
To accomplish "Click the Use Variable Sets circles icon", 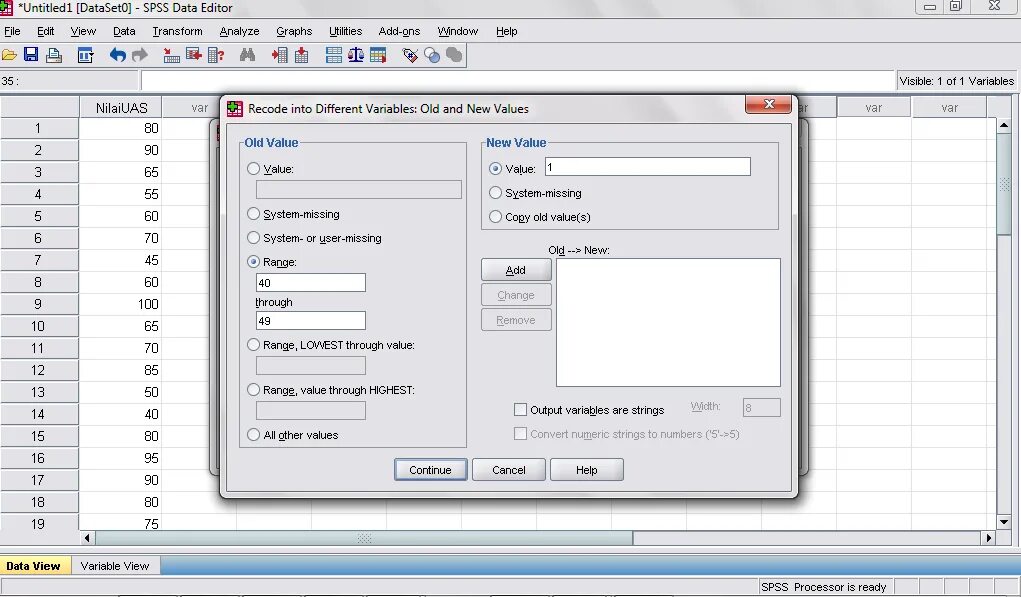I will point(432,56).
